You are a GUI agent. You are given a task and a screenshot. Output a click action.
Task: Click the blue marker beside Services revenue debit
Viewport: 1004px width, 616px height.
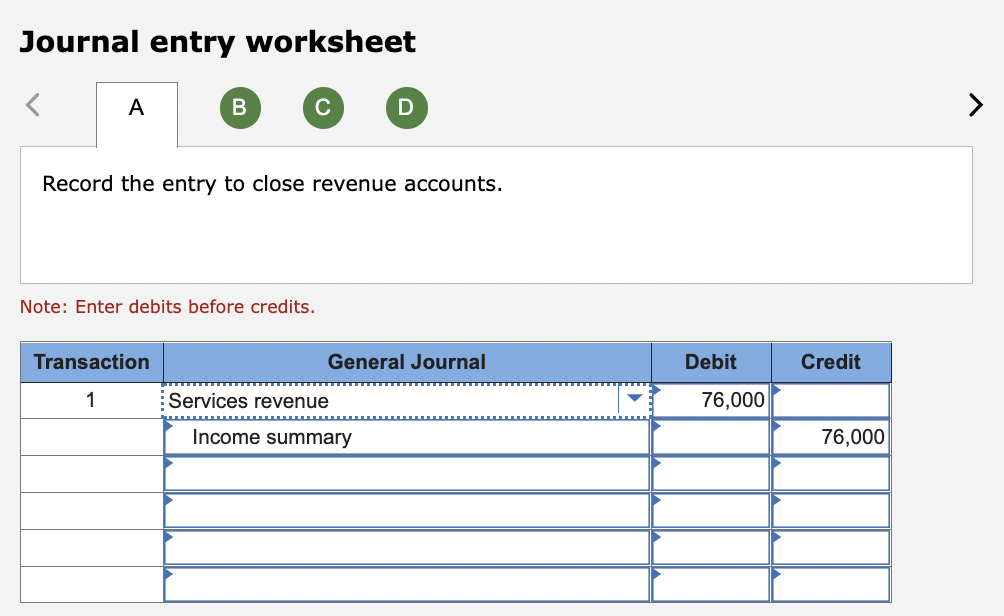[x=657, y=388]
